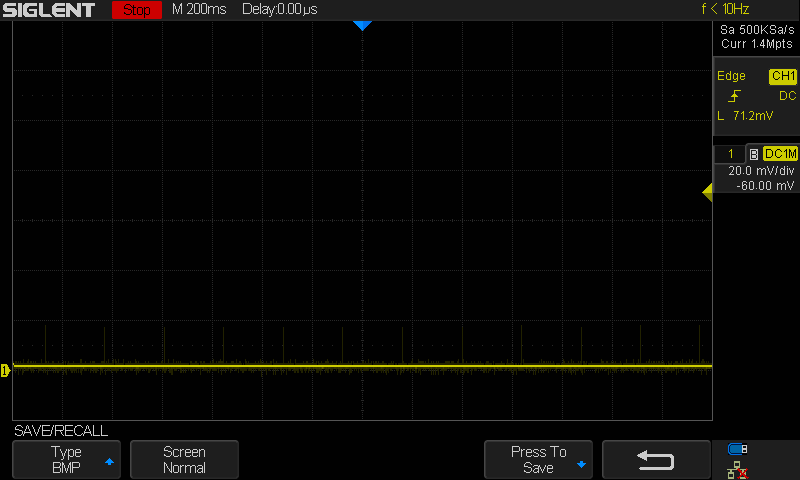Viewport: 800px width, 480px height.
Task: Click the Delay:0.00µs readout
Action: tap(280, 9)
